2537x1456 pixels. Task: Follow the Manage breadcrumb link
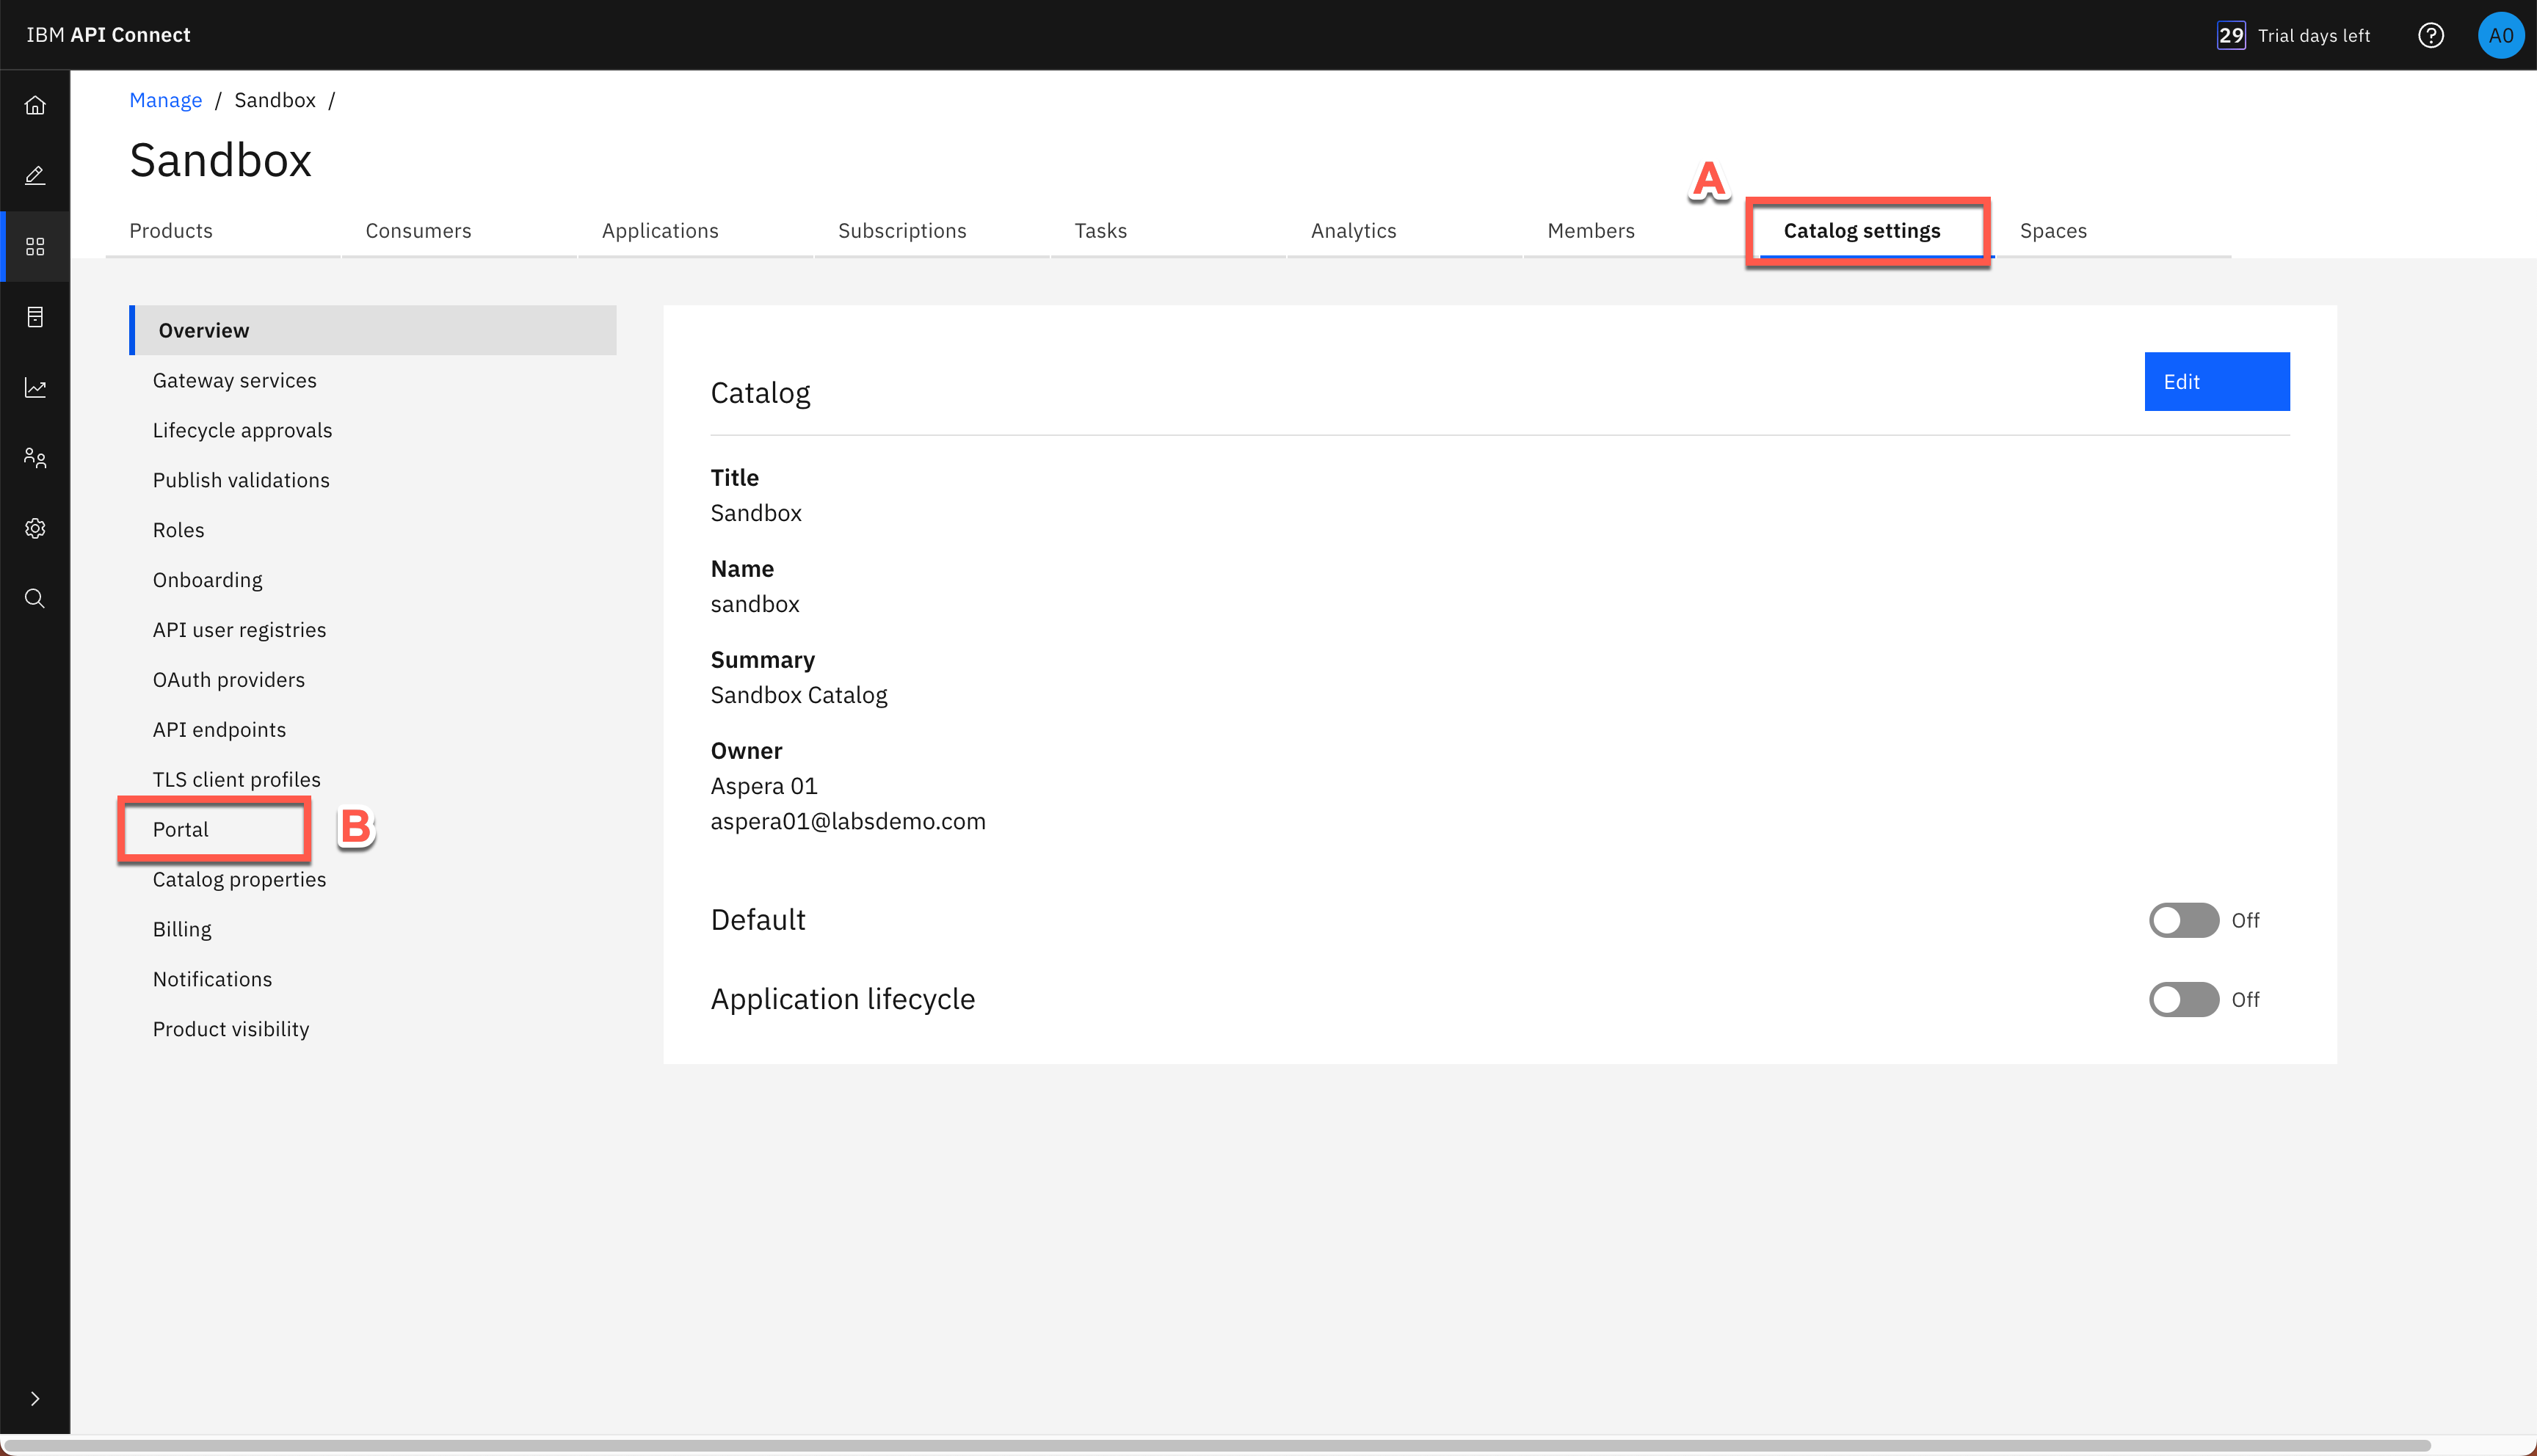pyautogui.click(x=166, y=99)
